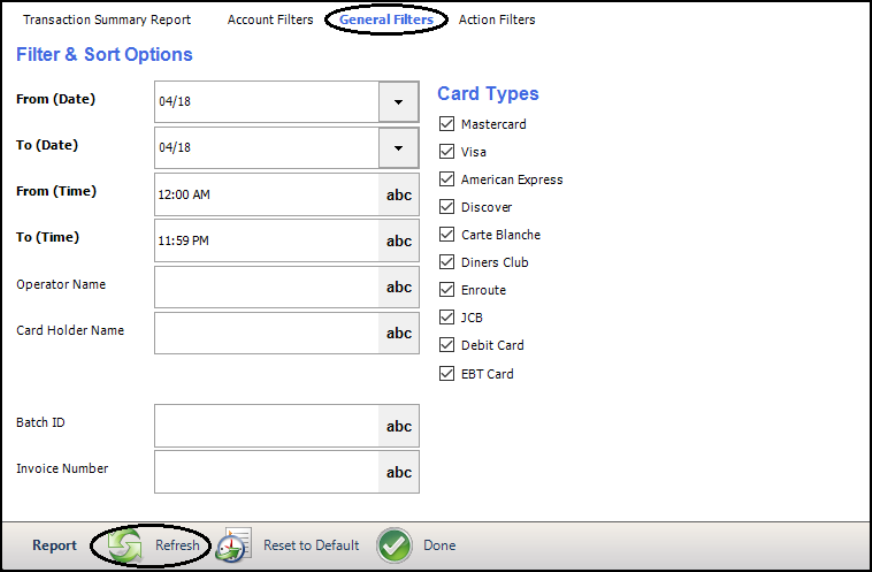
Task: Click the Filter & Sort Options heading
Action: [105, 54]
